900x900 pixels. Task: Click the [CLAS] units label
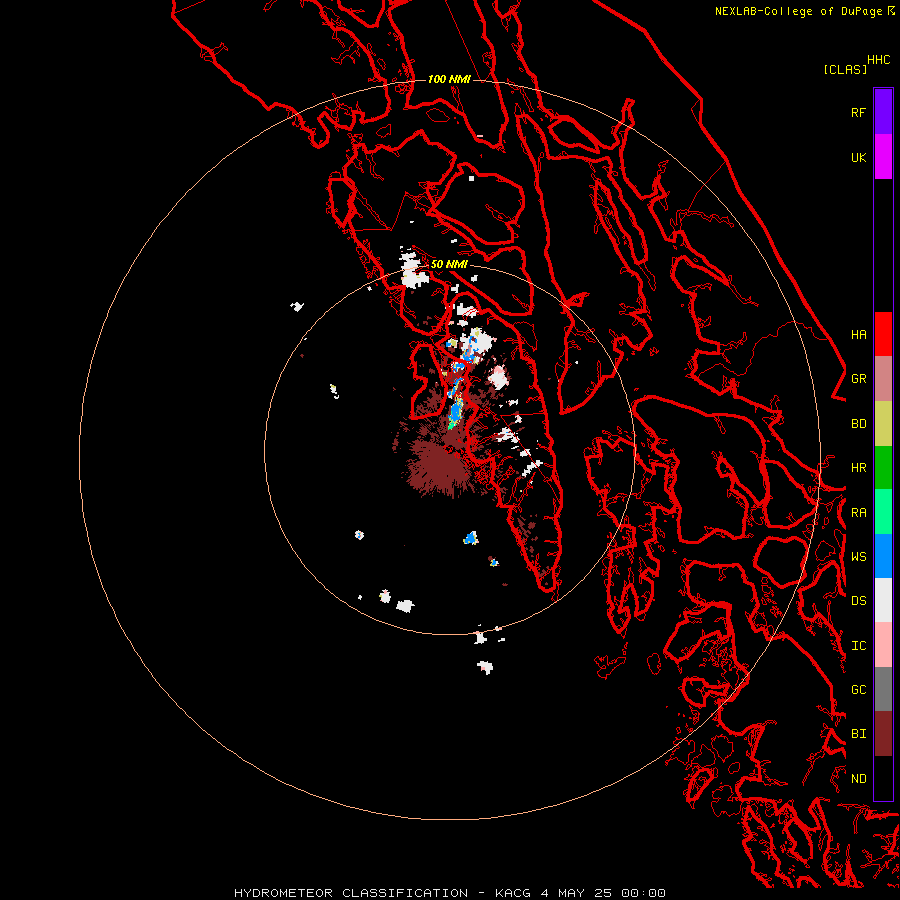(844, 69)
